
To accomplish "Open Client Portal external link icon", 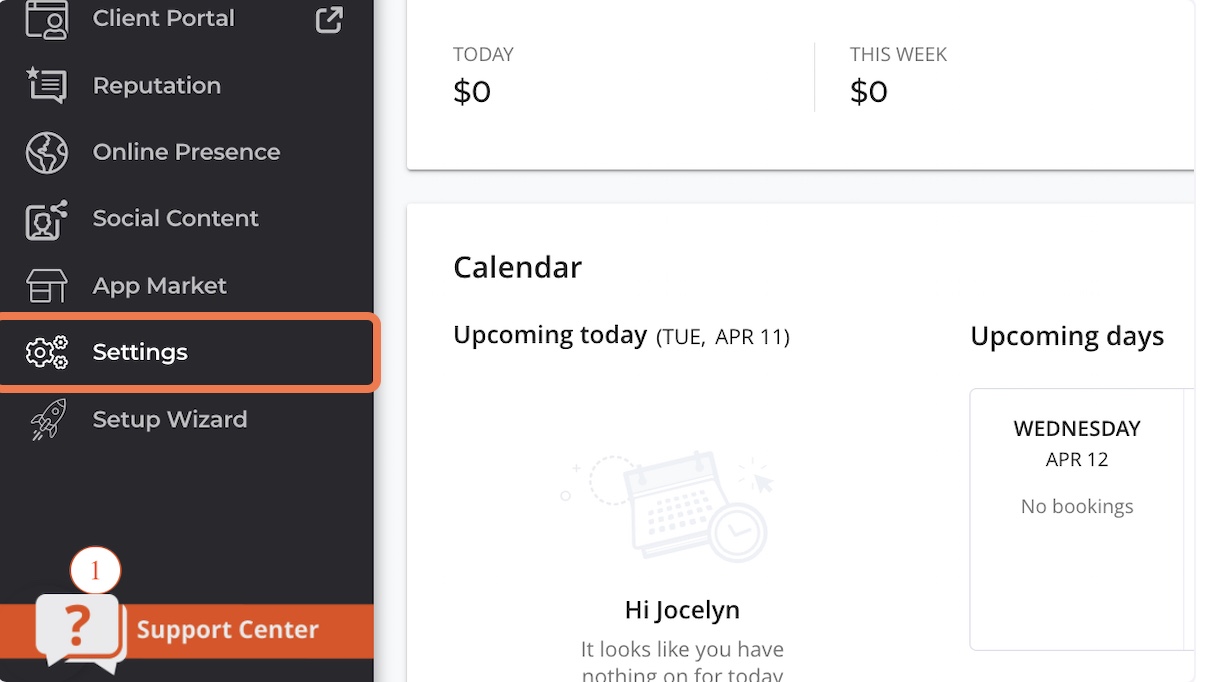I will tap(329, 19).
